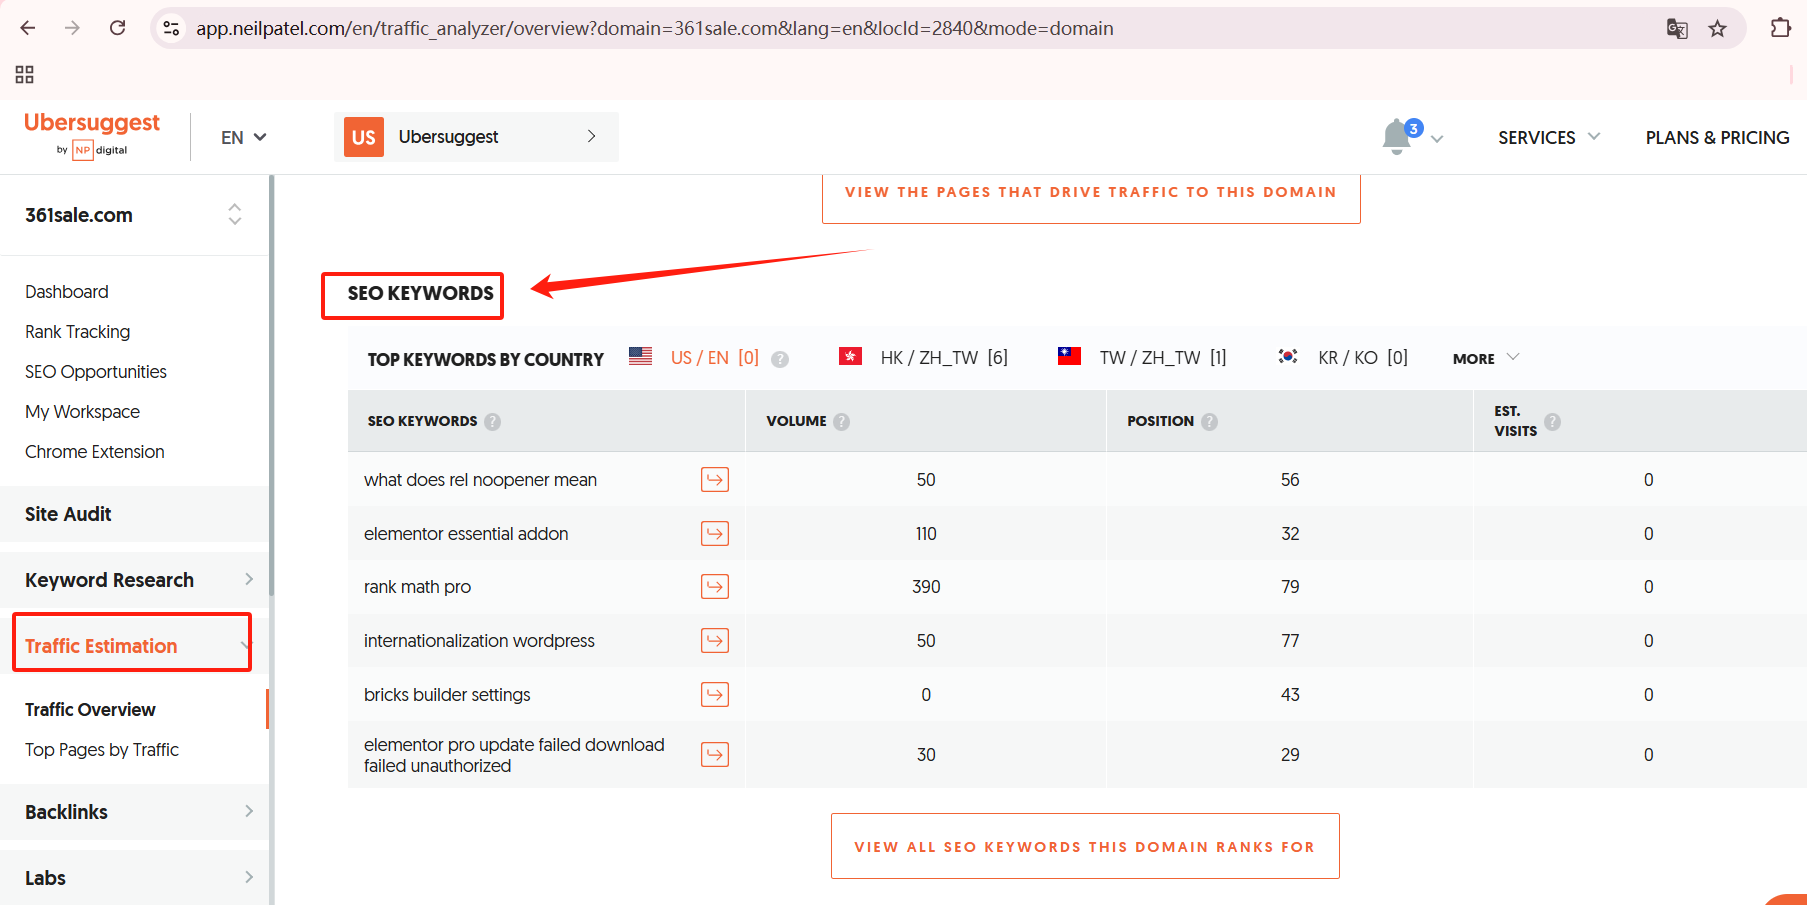
Task: Click VIEW ALL SEO KEYWORDS THIS DOMAIN RANKS FOR
Action: [1085, 846]
